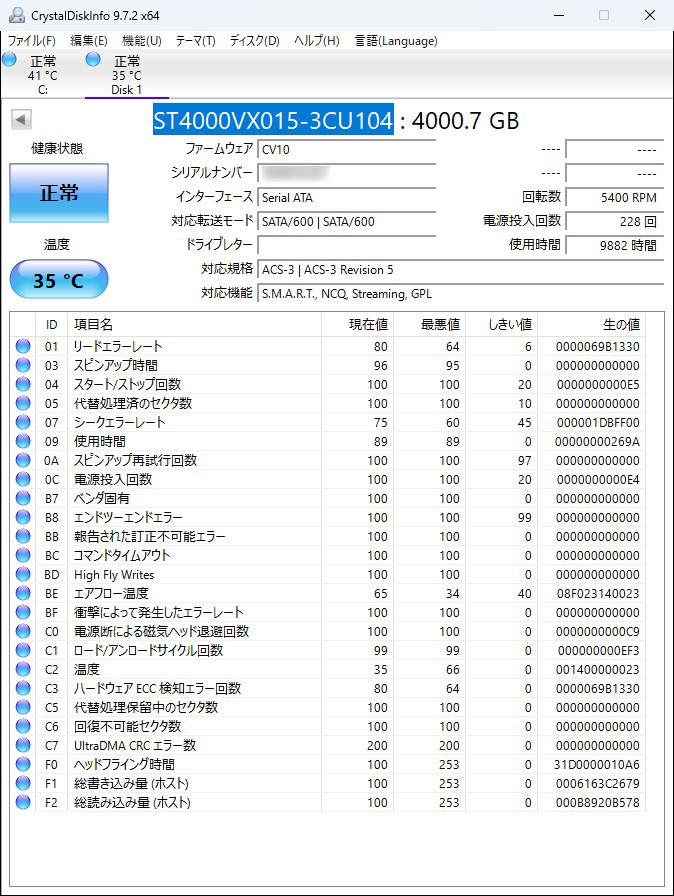This screenshot has width=674, height=896.
Task: Click status icon for 総書き込み量 (ホスト) row
Action: click(x=23, y=783)
